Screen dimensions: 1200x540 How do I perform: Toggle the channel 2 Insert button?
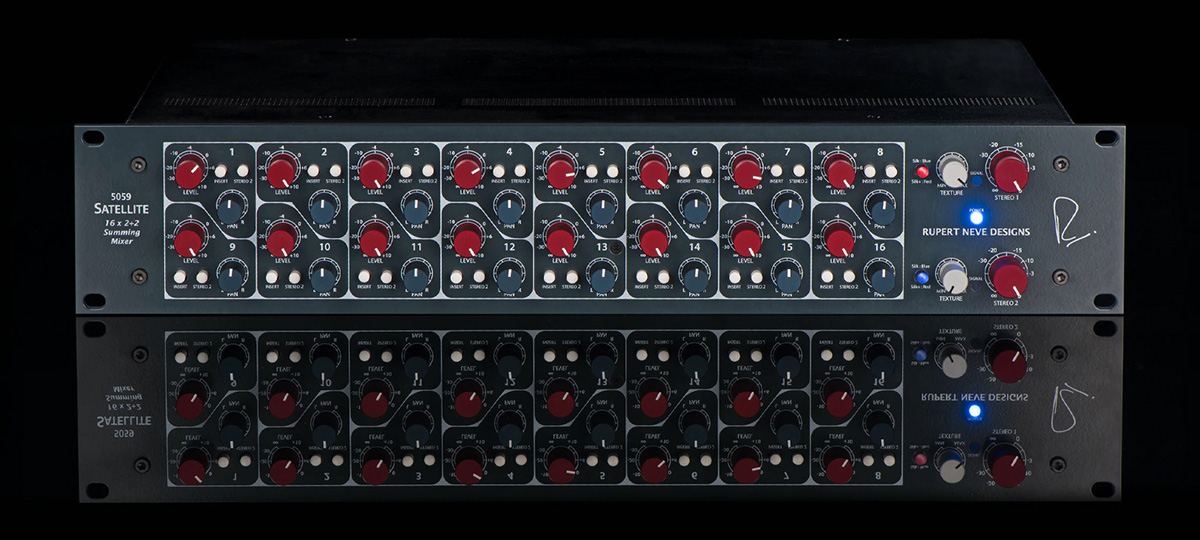[314, 172]
